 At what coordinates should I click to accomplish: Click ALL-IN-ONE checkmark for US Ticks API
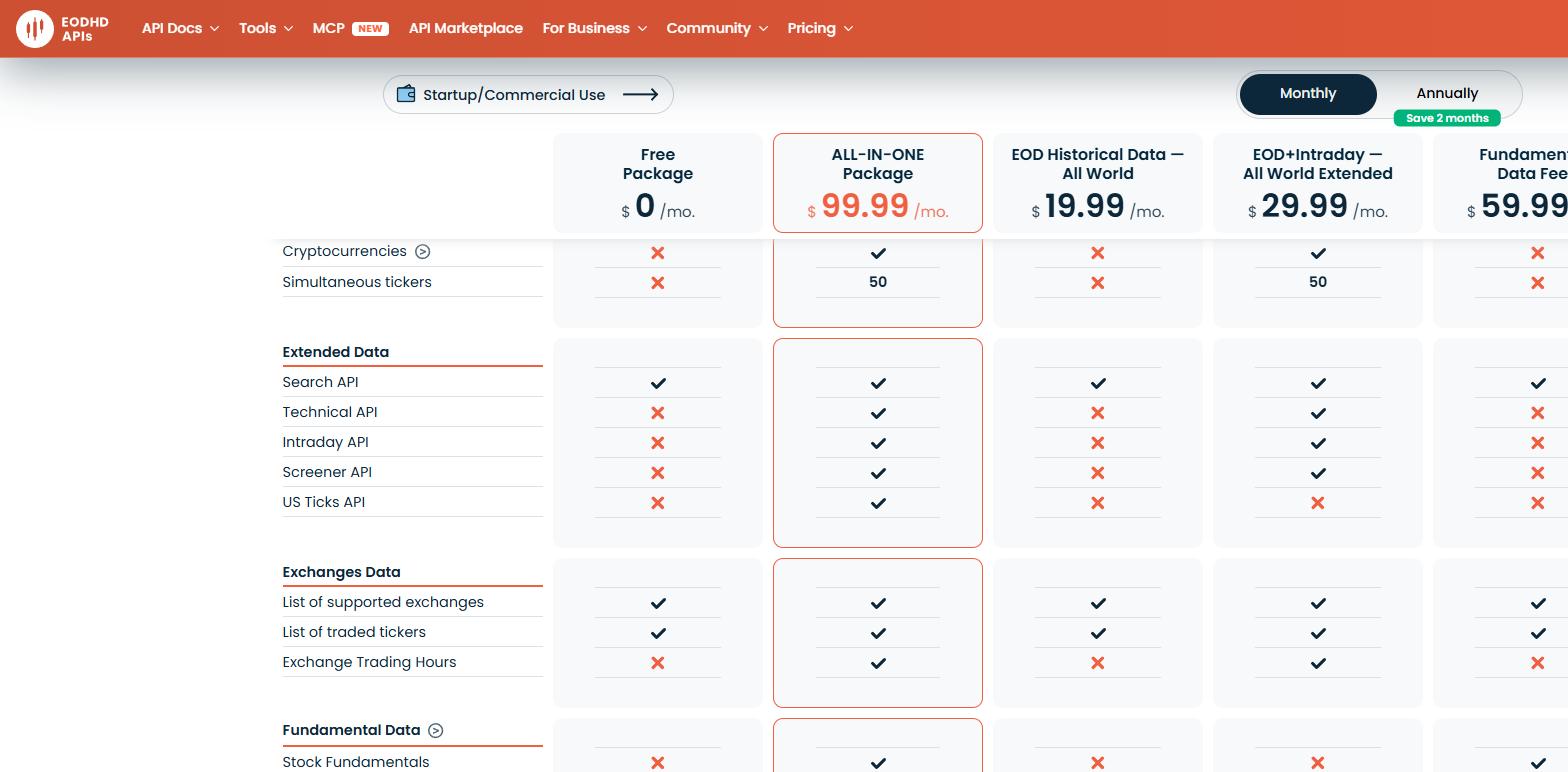[878, 503]
